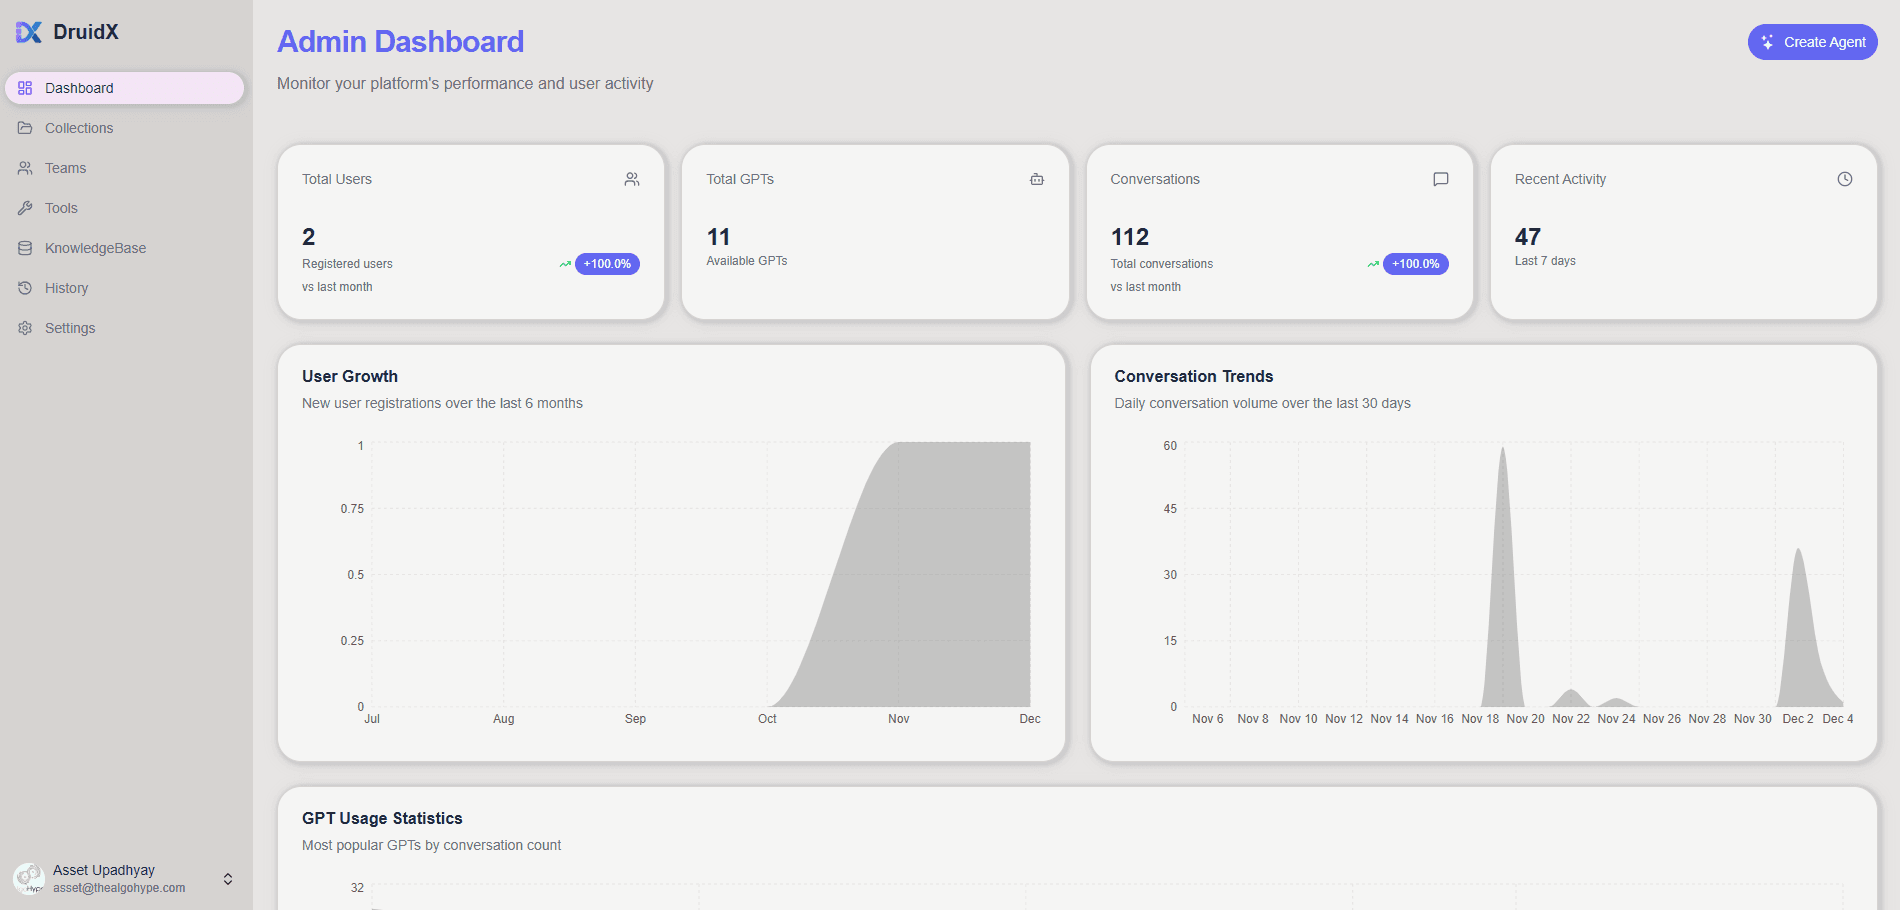Viewport: 1900px width, 910px height.
Task: Click the chat bubble icon on Conversations card
Action: click(1440, 179)
